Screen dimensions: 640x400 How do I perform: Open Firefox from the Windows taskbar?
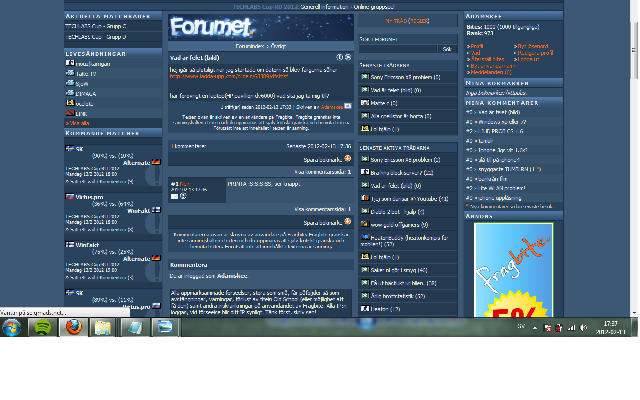tap(72, 326)
